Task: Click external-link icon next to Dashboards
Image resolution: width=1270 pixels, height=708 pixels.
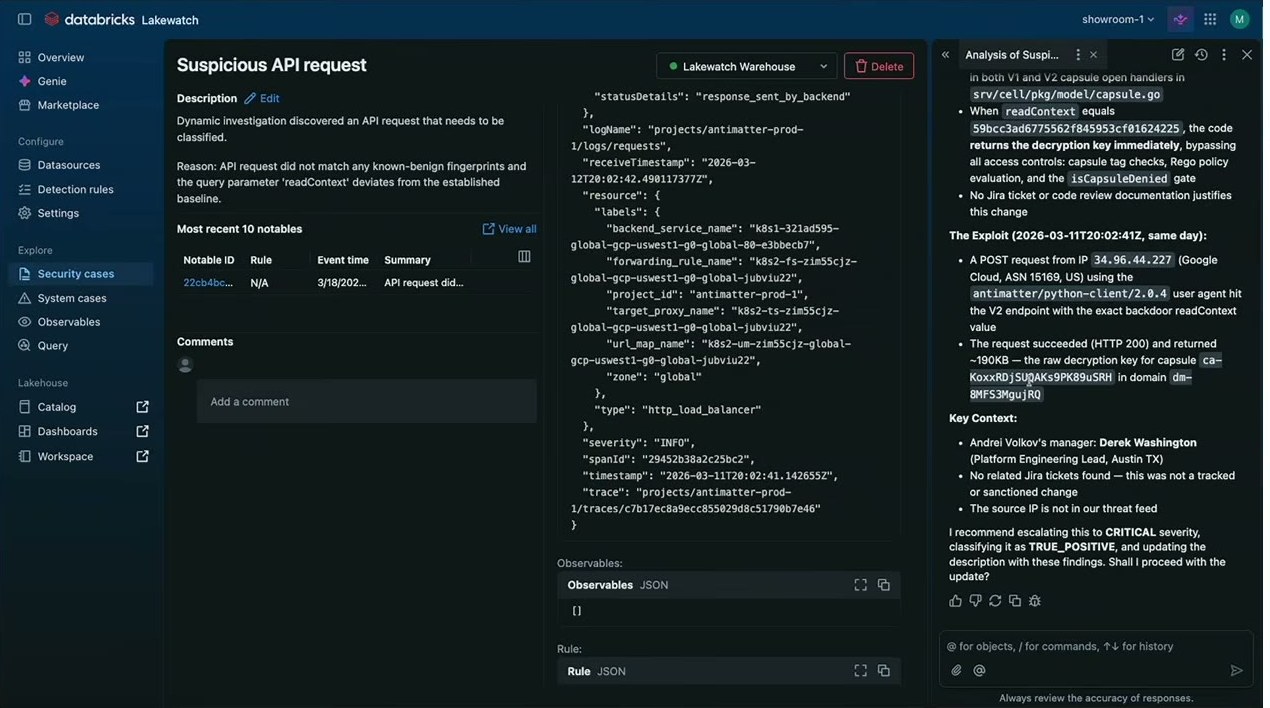Action: pos(142,431)
